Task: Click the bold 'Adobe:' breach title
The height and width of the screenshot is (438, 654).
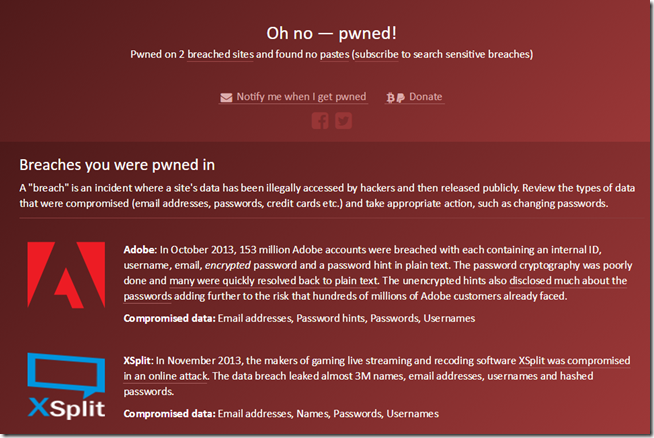Action: coord(140,250)
